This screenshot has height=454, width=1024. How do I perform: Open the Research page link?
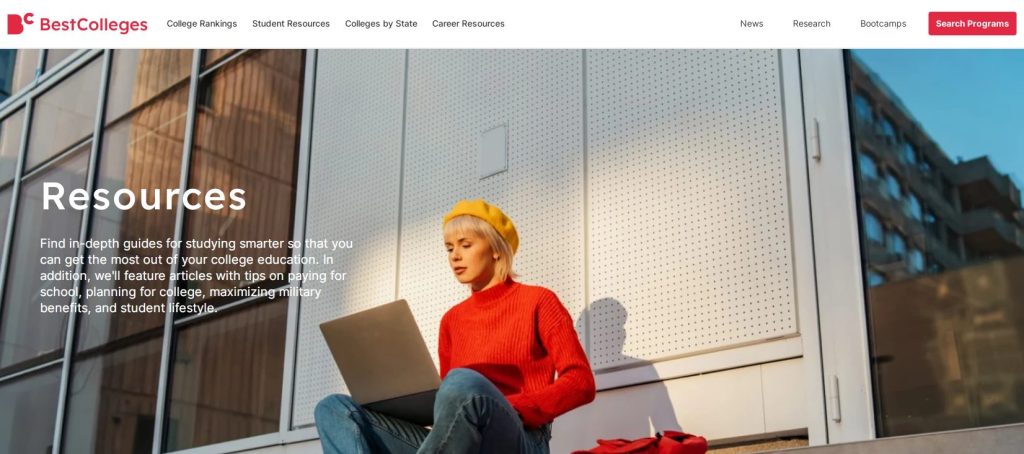pyautogui.click(x=812, y=24)
